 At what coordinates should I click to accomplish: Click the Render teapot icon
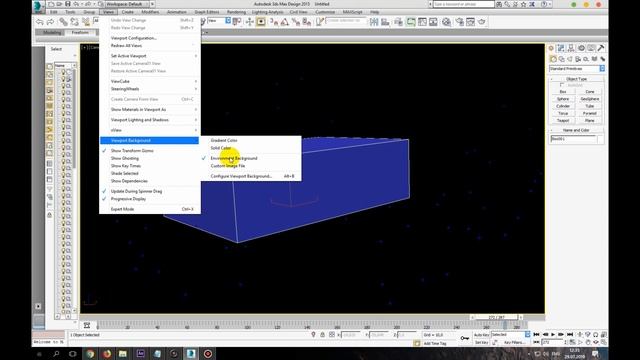[x=482, y=22]
